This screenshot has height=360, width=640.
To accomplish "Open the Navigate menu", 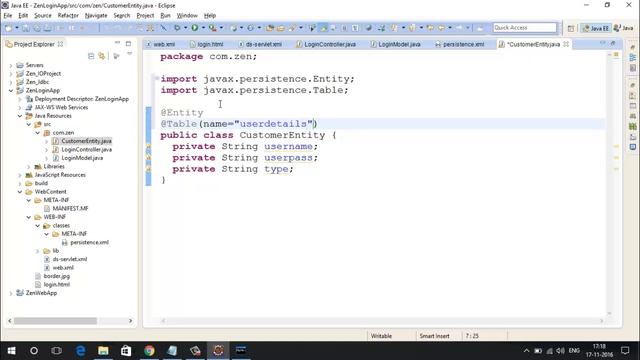I will 96,16.
